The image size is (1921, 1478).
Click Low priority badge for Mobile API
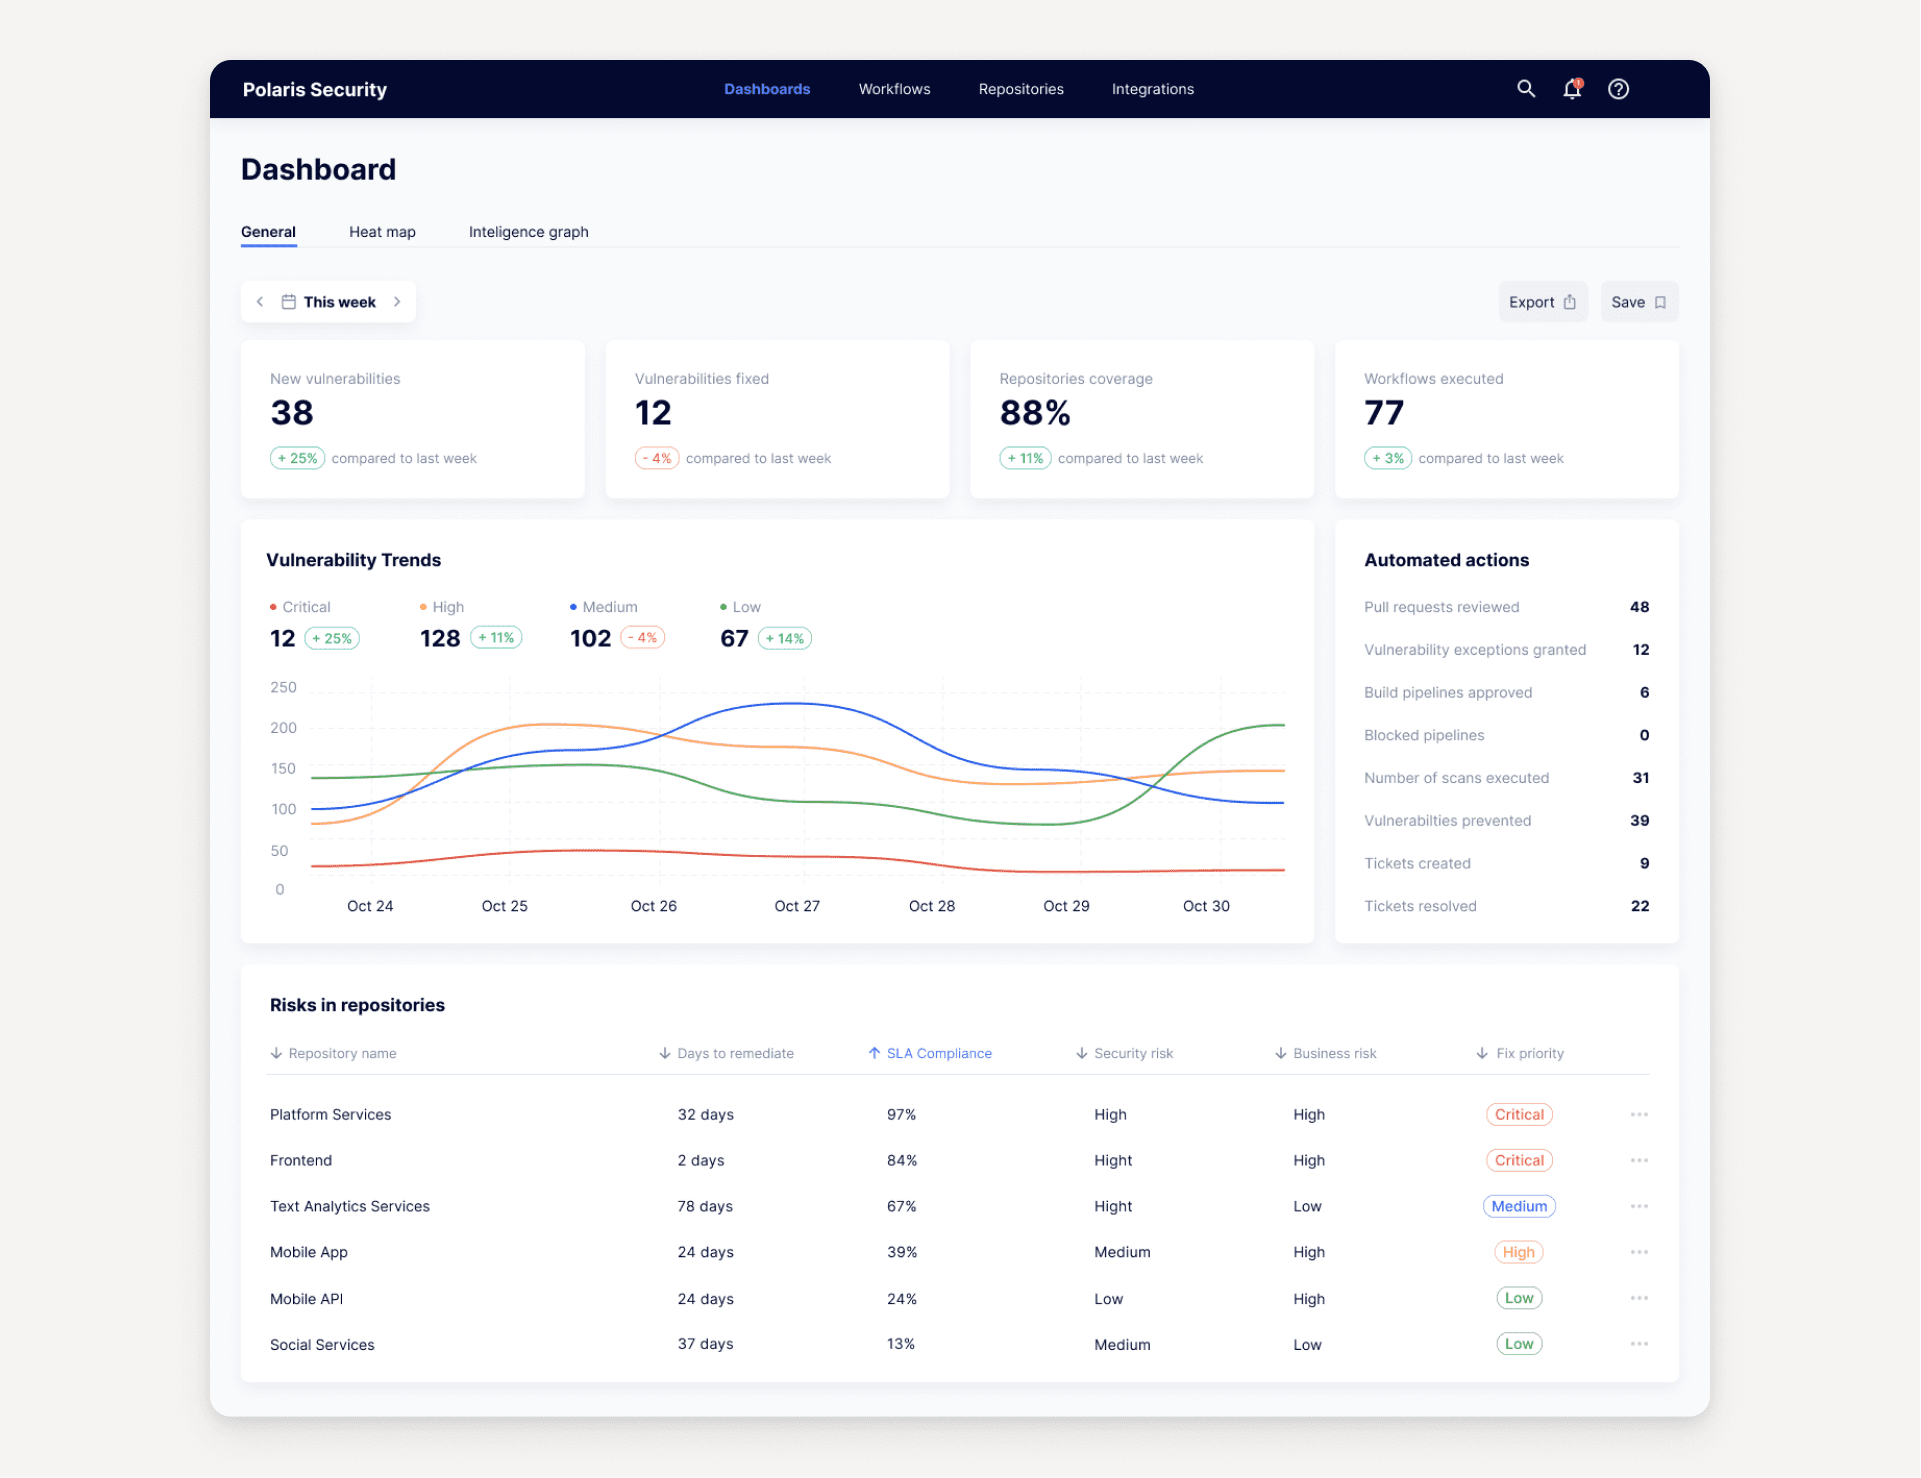(x=1519, y=1298)
